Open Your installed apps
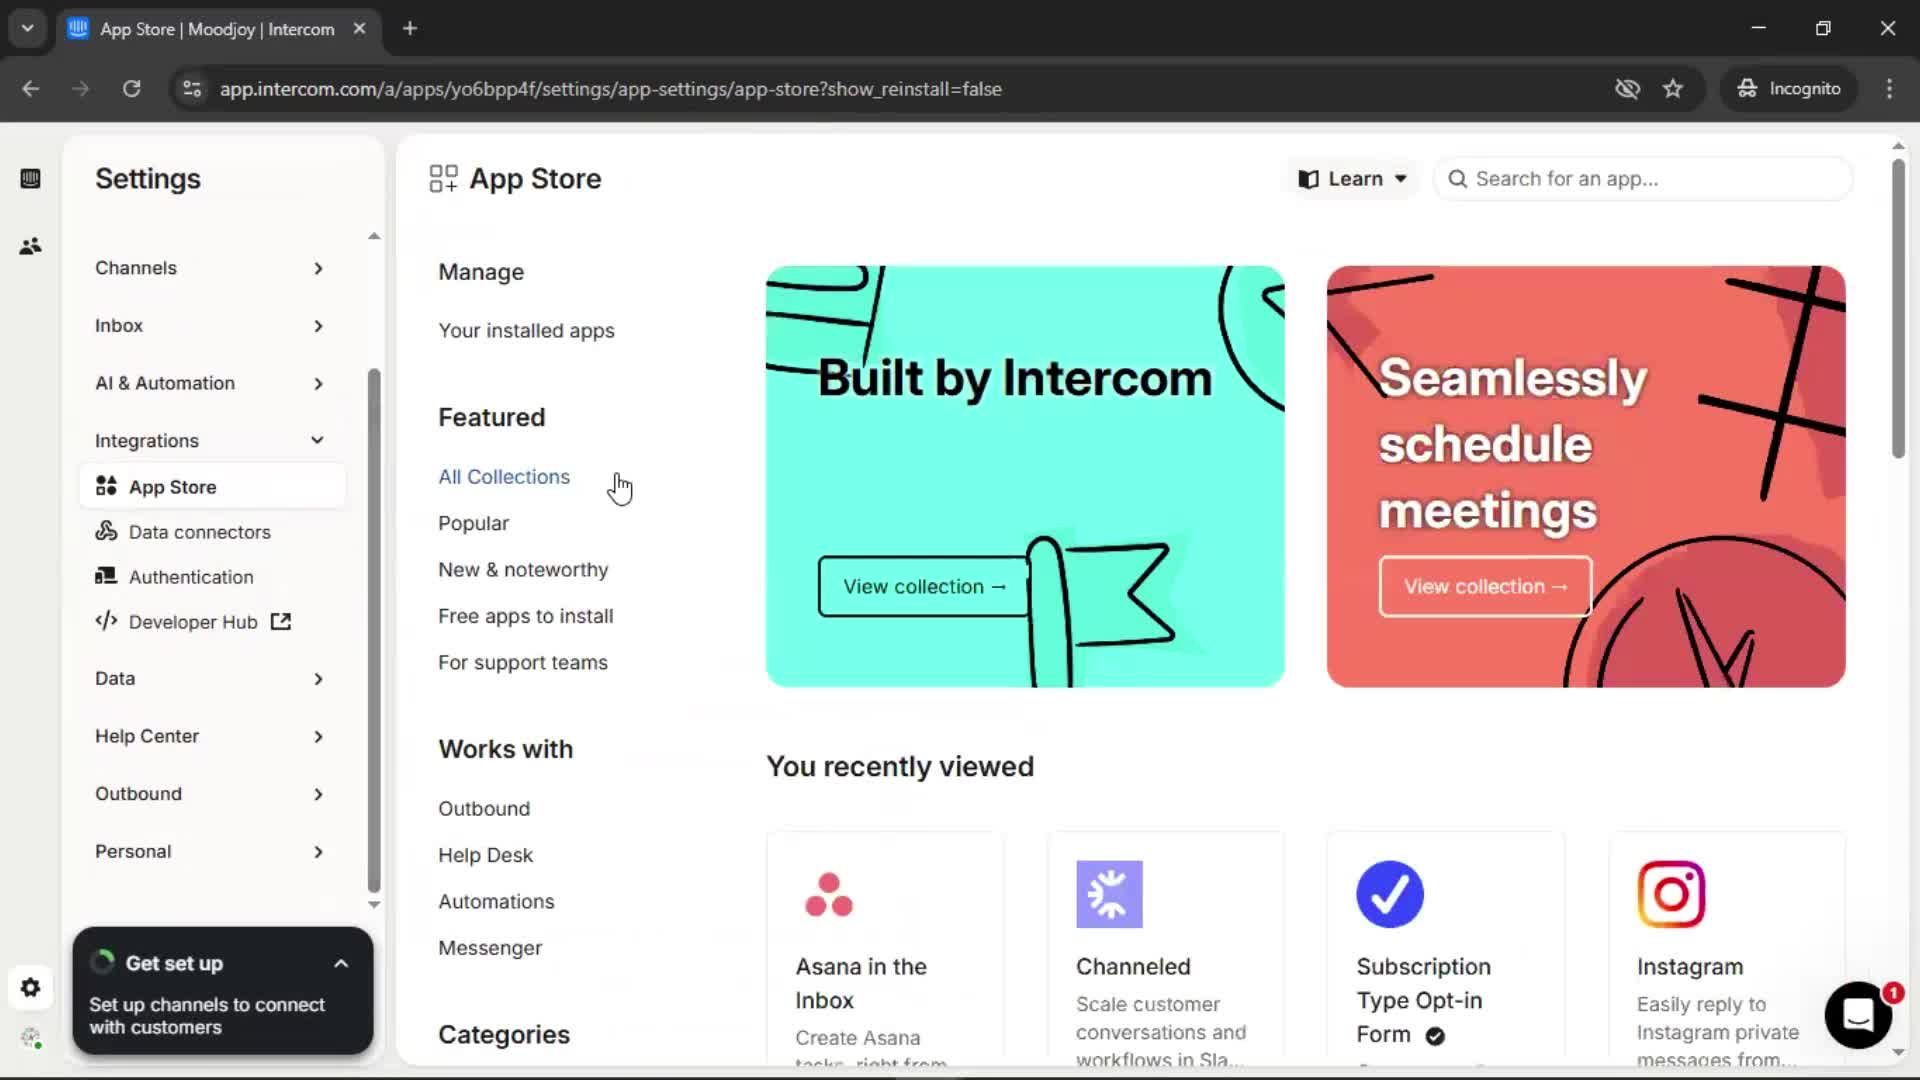Image resolution: width=1920 pixels, height=1080 pixels. click(526, 331)
